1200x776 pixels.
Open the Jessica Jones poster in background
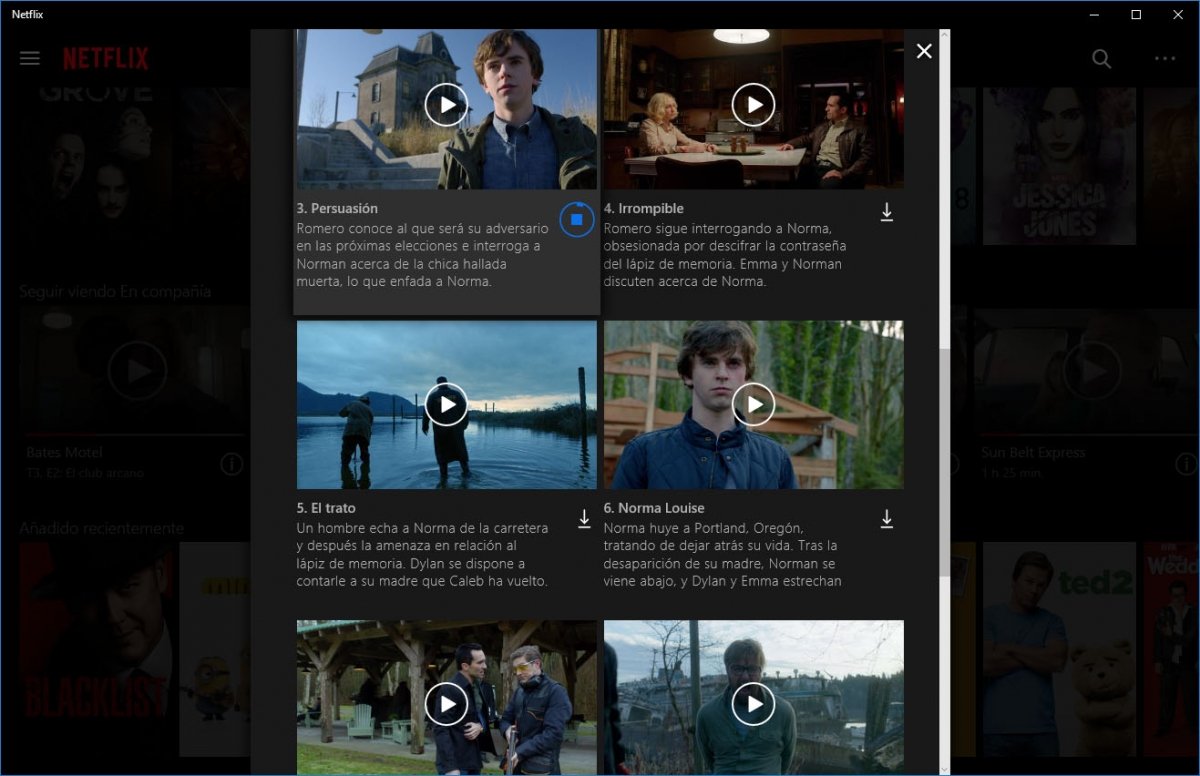1059,166
